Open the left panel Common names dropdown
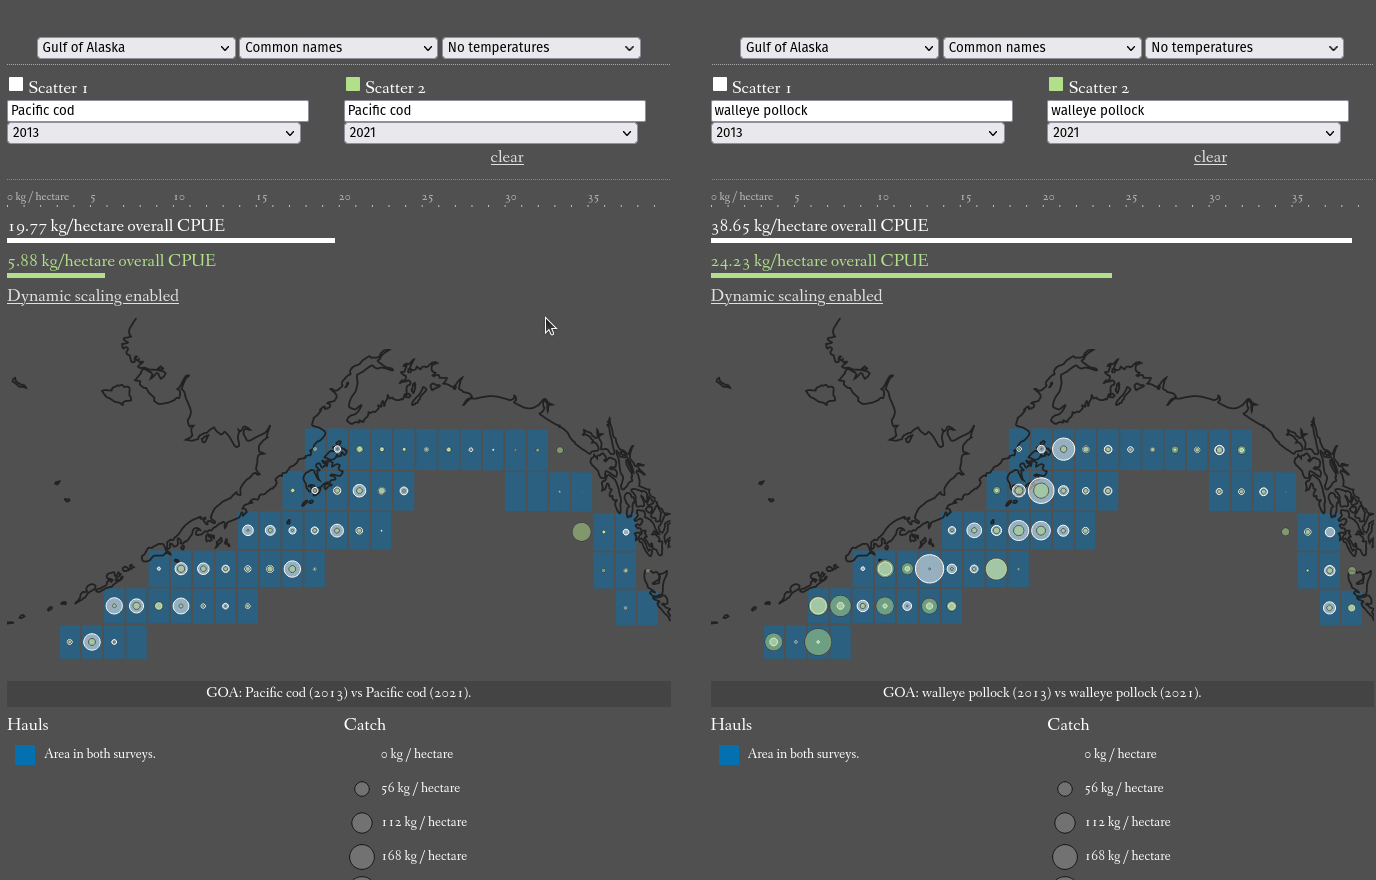This screenshot has height=880, width=1376. [338, 48]
